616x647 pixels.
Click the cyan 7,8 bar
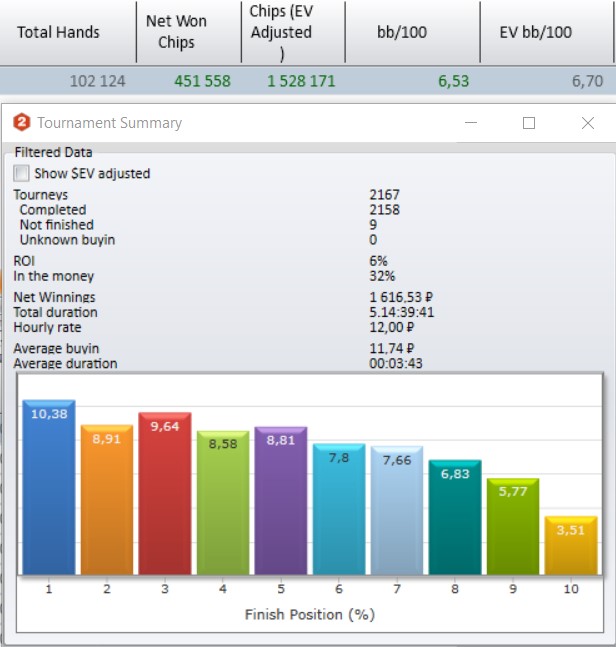point(339,509)
